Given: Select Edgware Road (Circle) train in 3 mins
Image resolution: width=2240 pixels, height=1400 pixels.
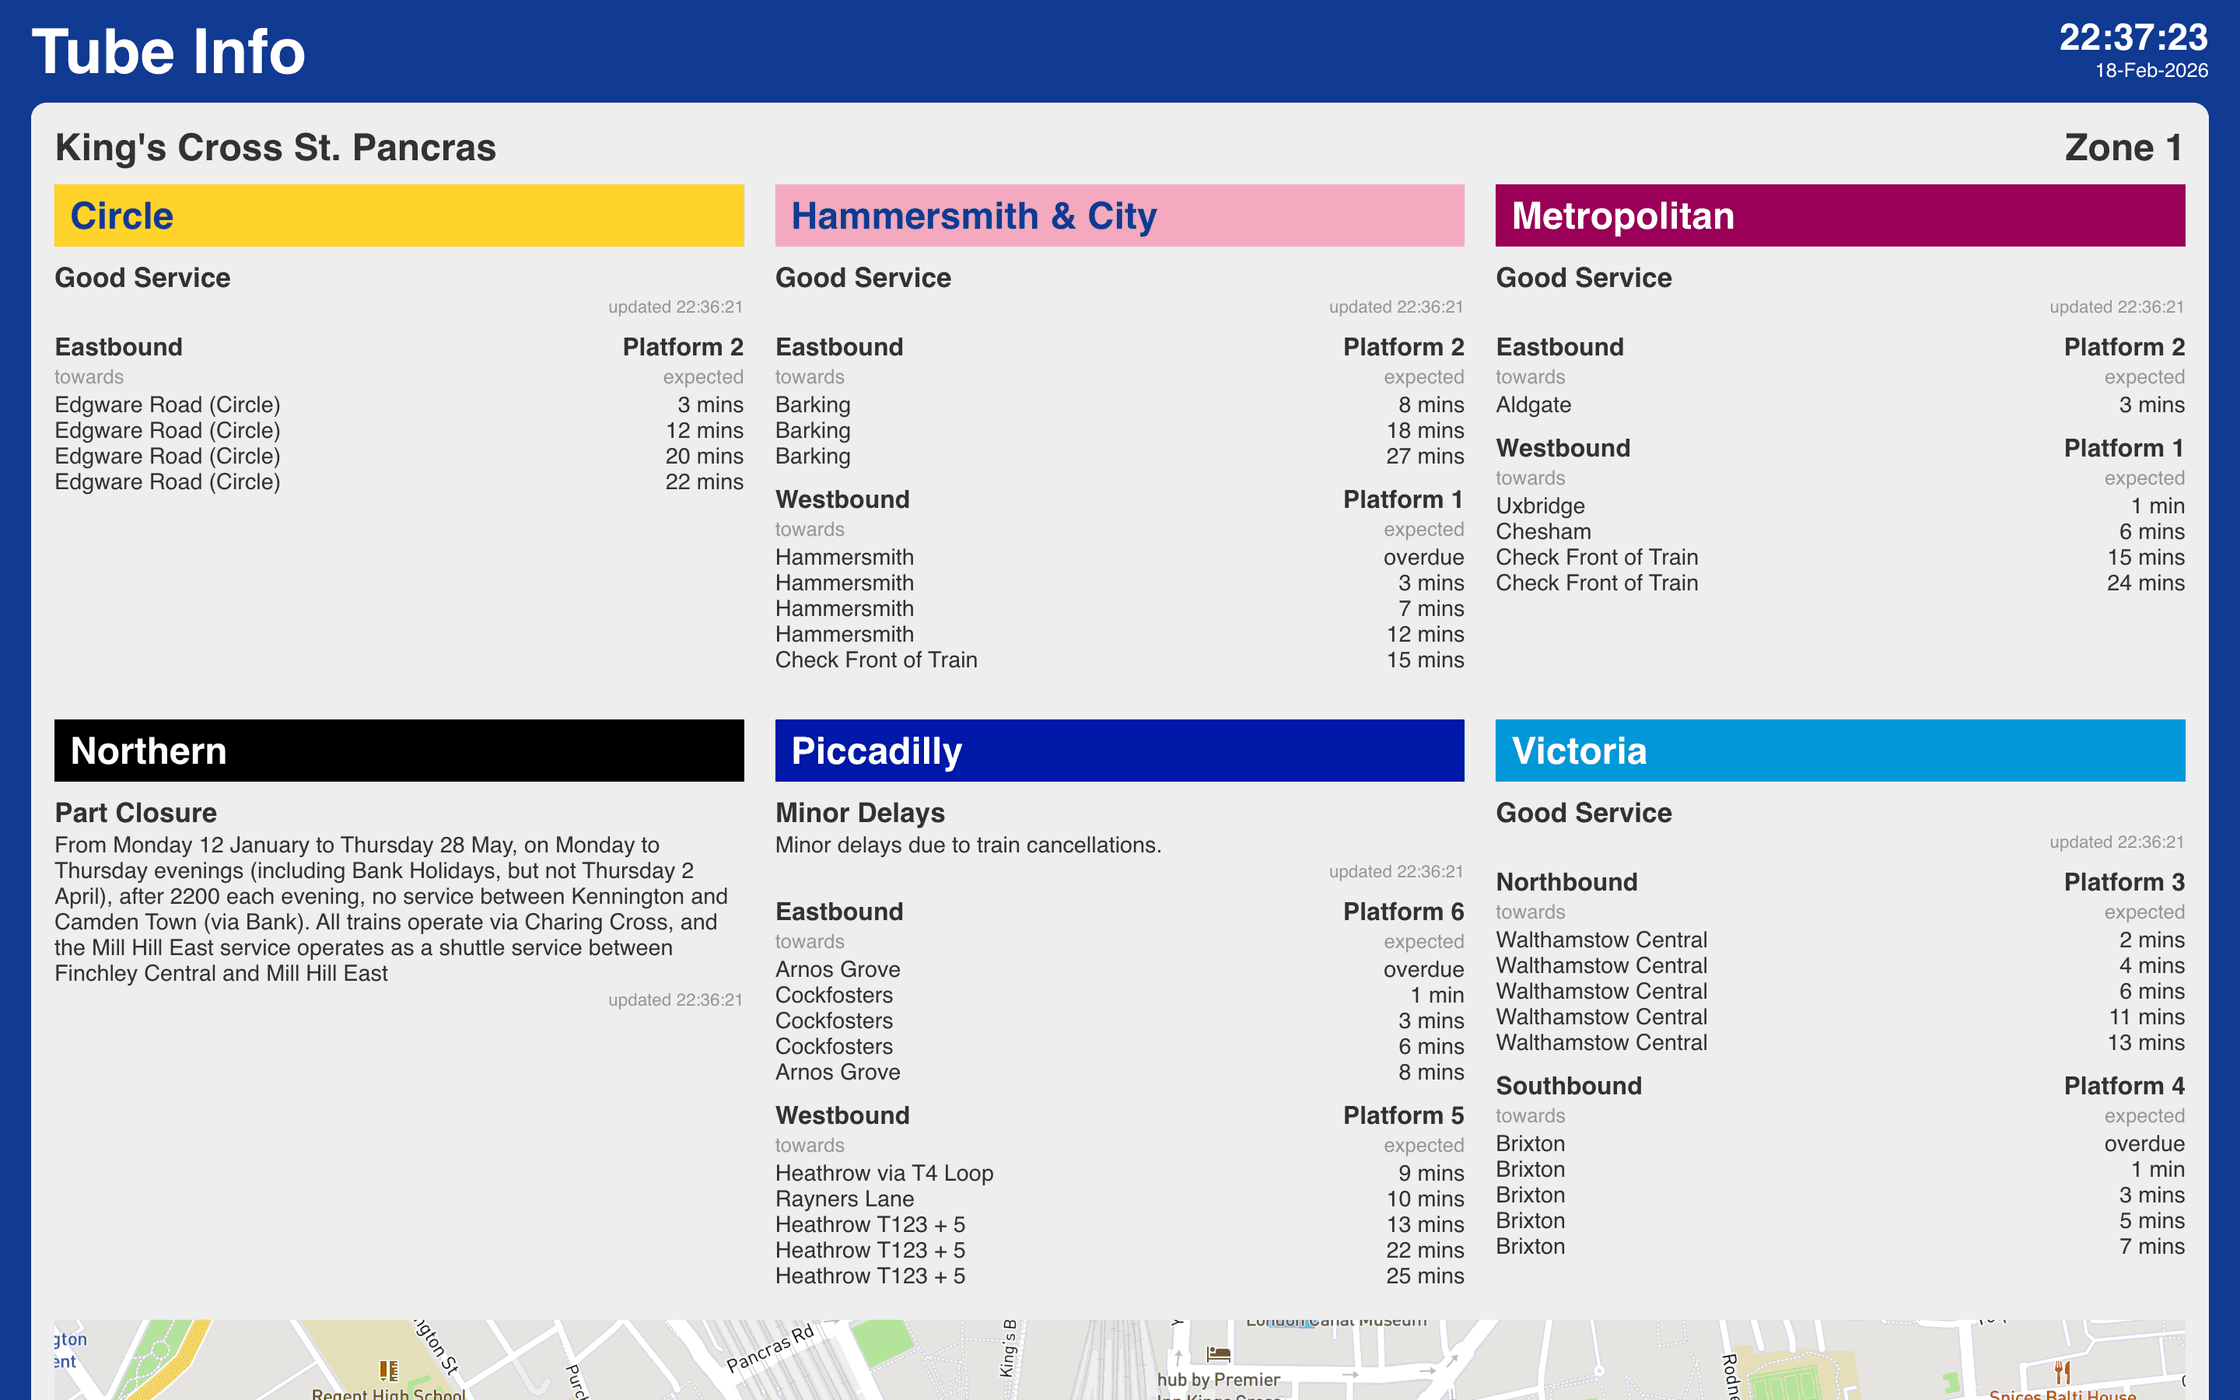Looking at the screenshot, I should pyautogui.click(x=399, y=405).
